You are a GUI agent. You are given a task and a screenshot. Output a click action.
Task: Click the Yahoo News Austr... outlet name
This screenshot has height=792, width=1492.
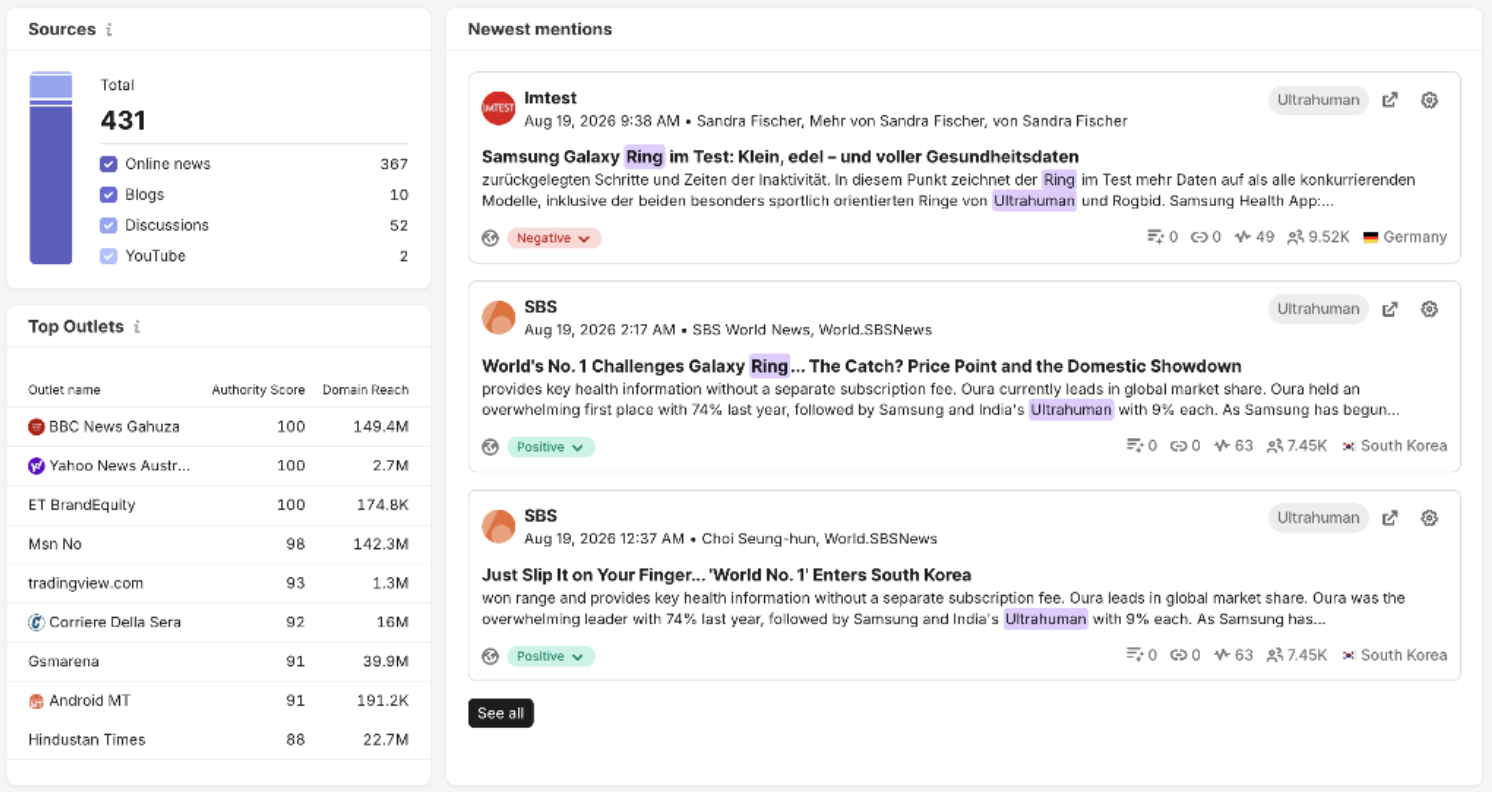[x=120, y=466]
